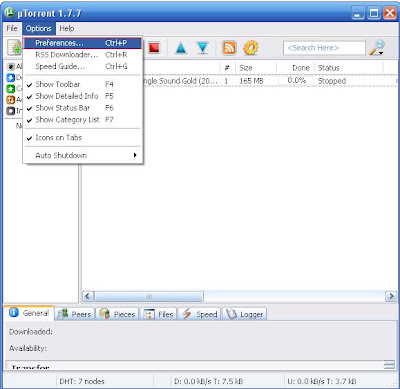Select the Completed category icon
This screenshot has height=389, width=400.
11,88
